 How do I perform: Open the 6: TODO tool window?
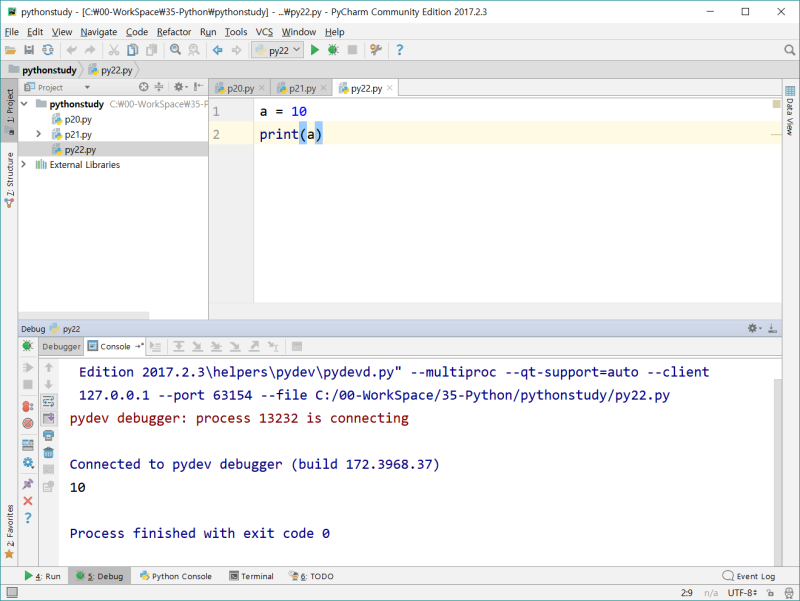tap(311, 576)
